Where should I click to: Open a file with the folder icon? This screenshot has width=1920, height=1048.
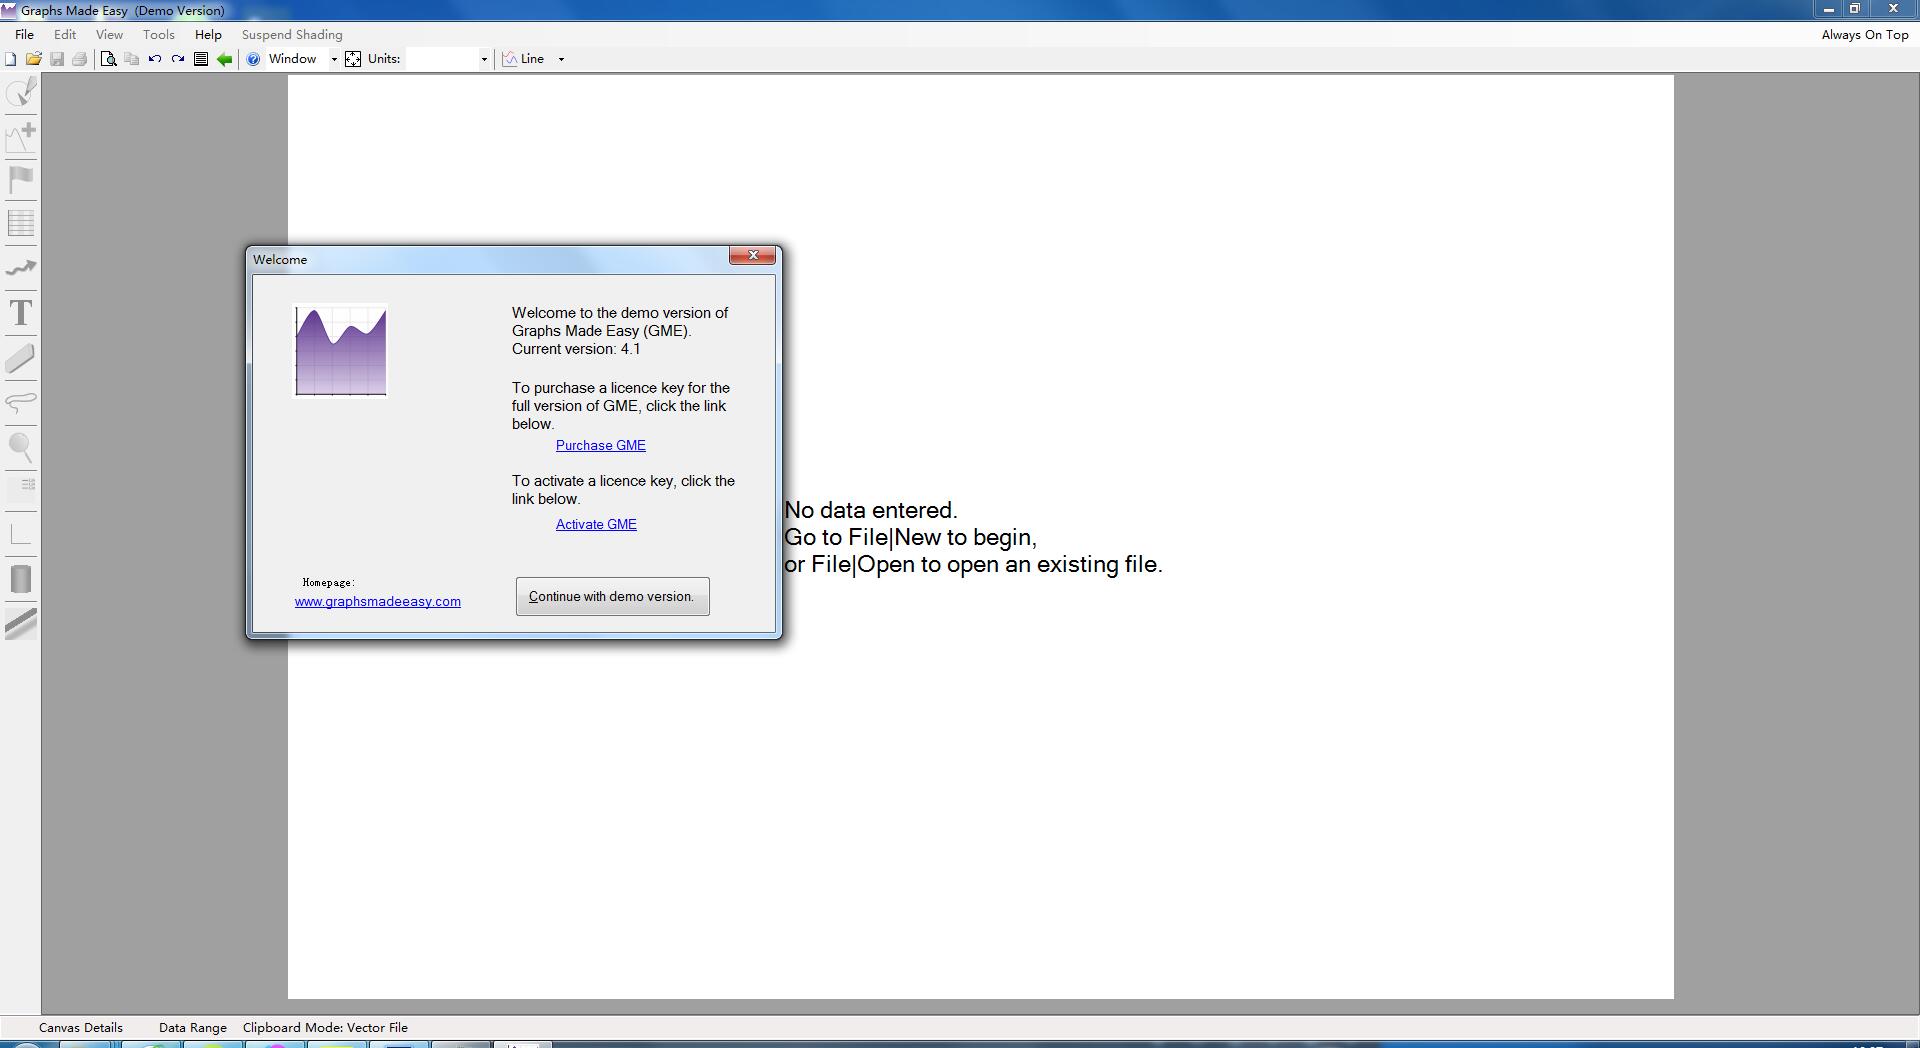33,59
